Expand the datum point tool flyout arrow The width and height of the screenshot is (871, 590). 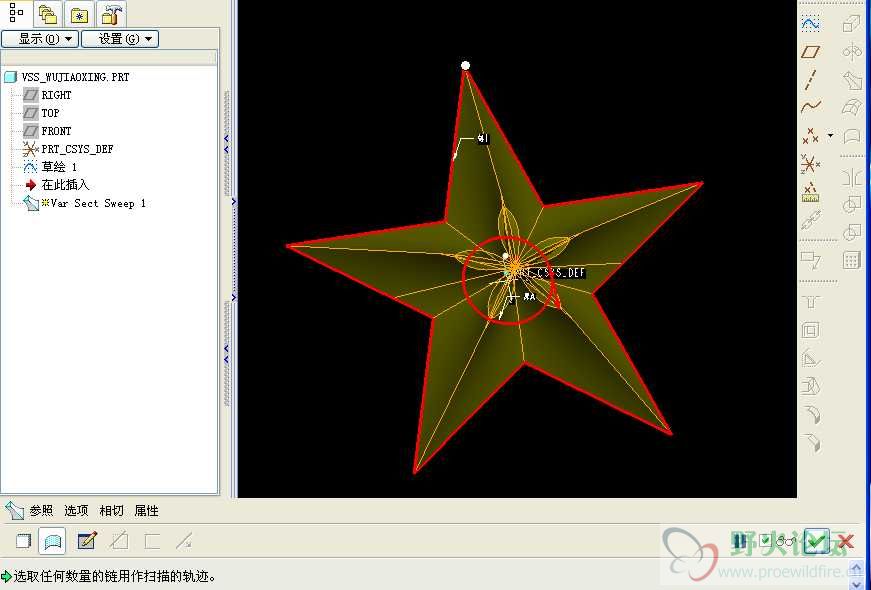click(830, 135)
